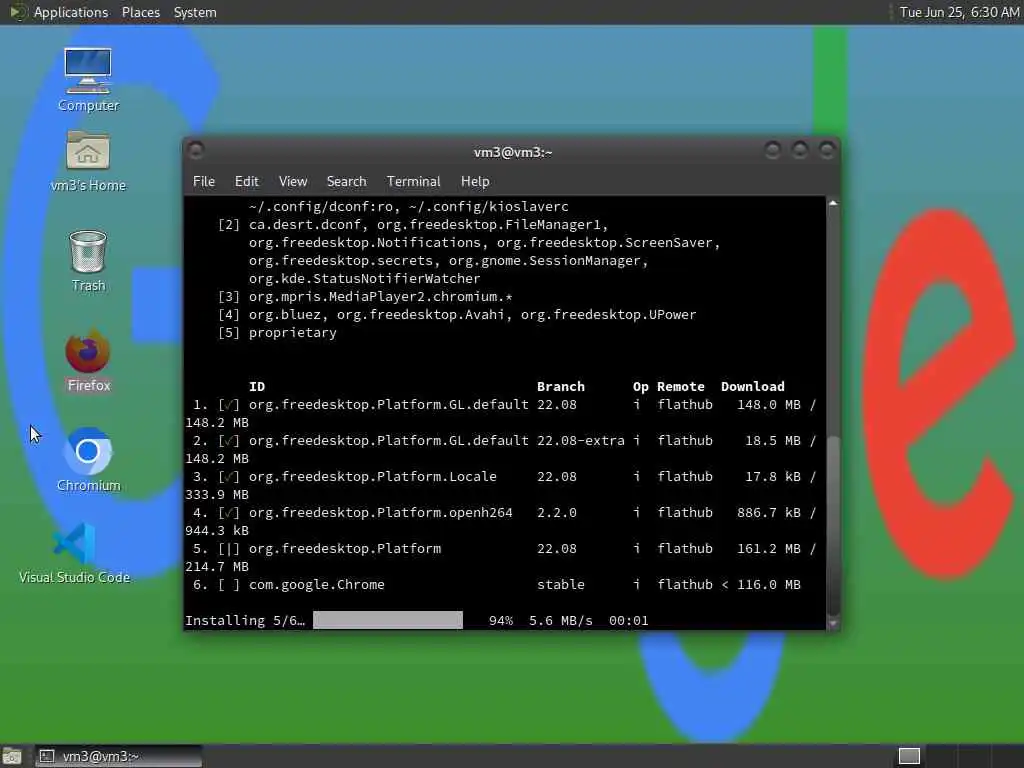The width and height of the screenshot is (1024, 768).
Task: Click the Branch column header
Action: tap(560, 387)
